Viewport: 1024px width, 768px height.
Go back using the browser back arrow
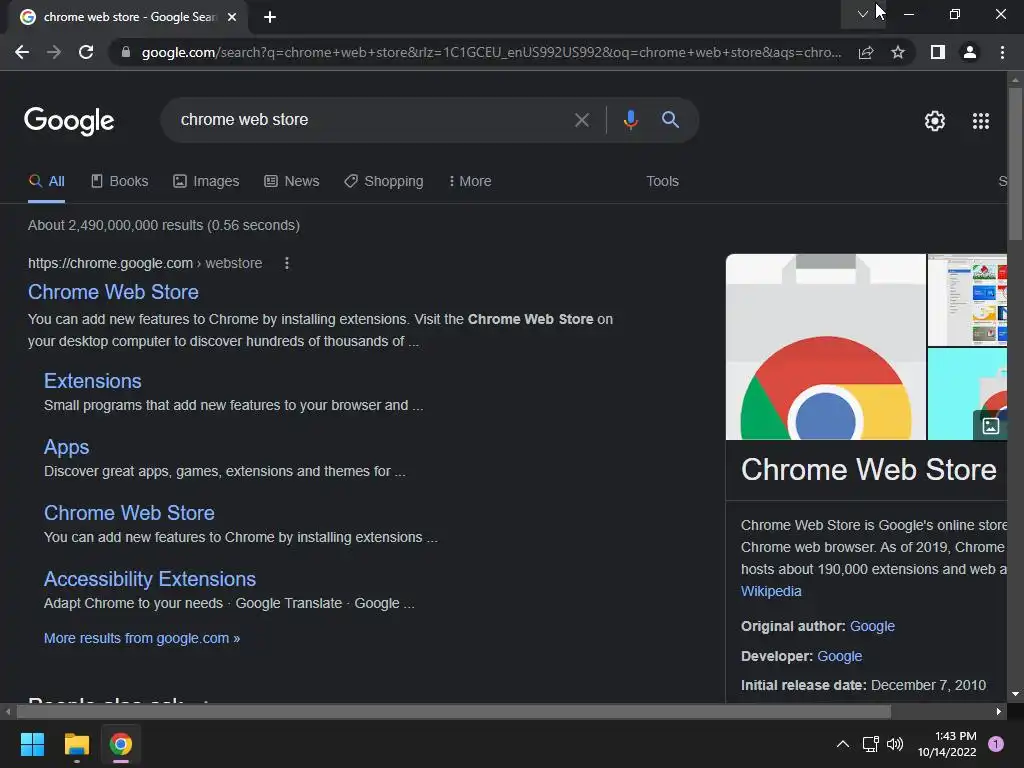pos(22,52)
